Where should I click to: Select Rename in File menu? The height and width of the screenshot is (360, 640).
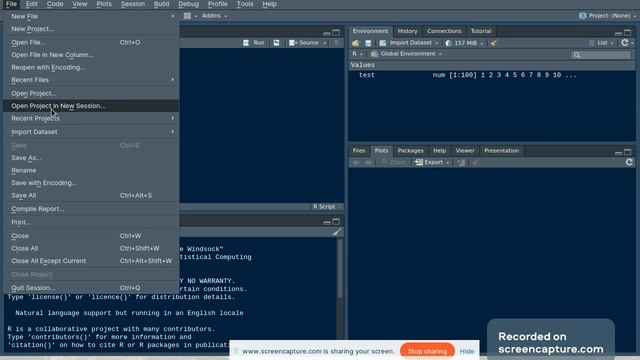[x=91, y=171]
